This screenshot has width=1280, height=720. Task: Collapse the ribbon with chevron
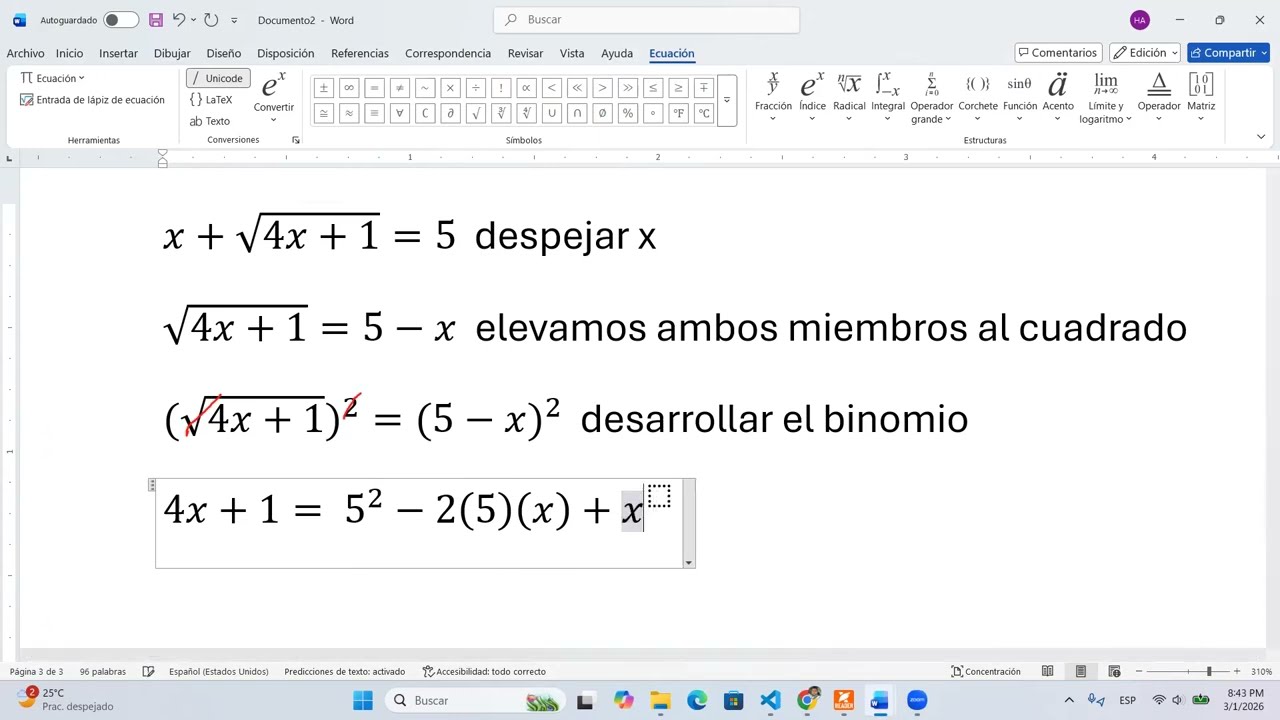tap(1260, 137)
